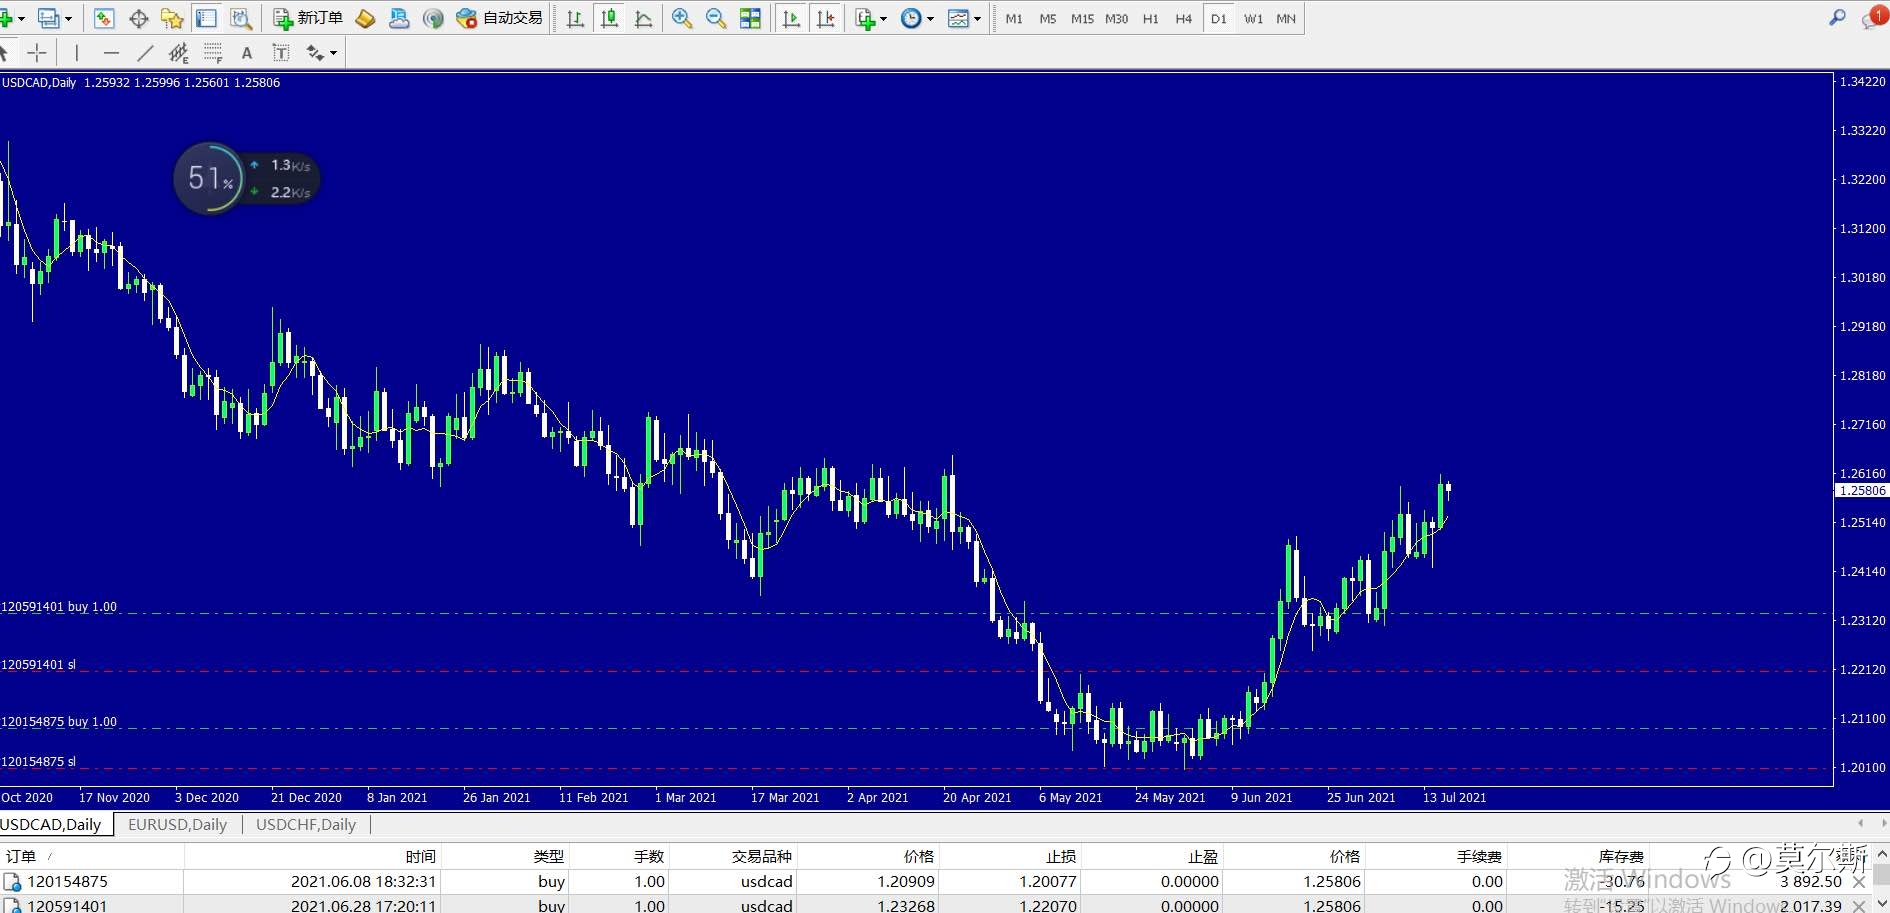Switch chart to bar chart mode
Screen dimensions: 1890x913
[575, 18]
